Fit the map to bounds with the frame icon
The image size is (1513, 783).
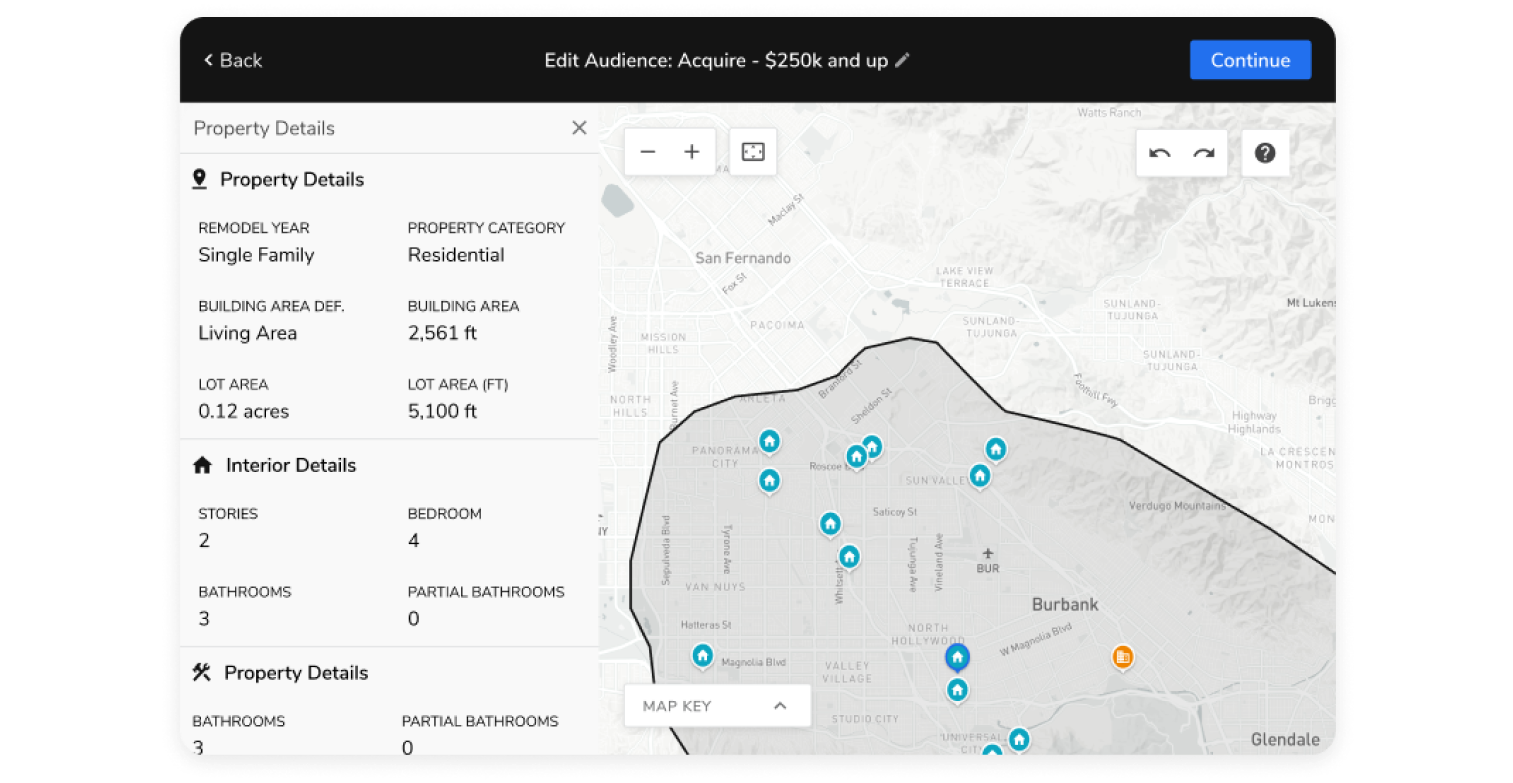753,152
